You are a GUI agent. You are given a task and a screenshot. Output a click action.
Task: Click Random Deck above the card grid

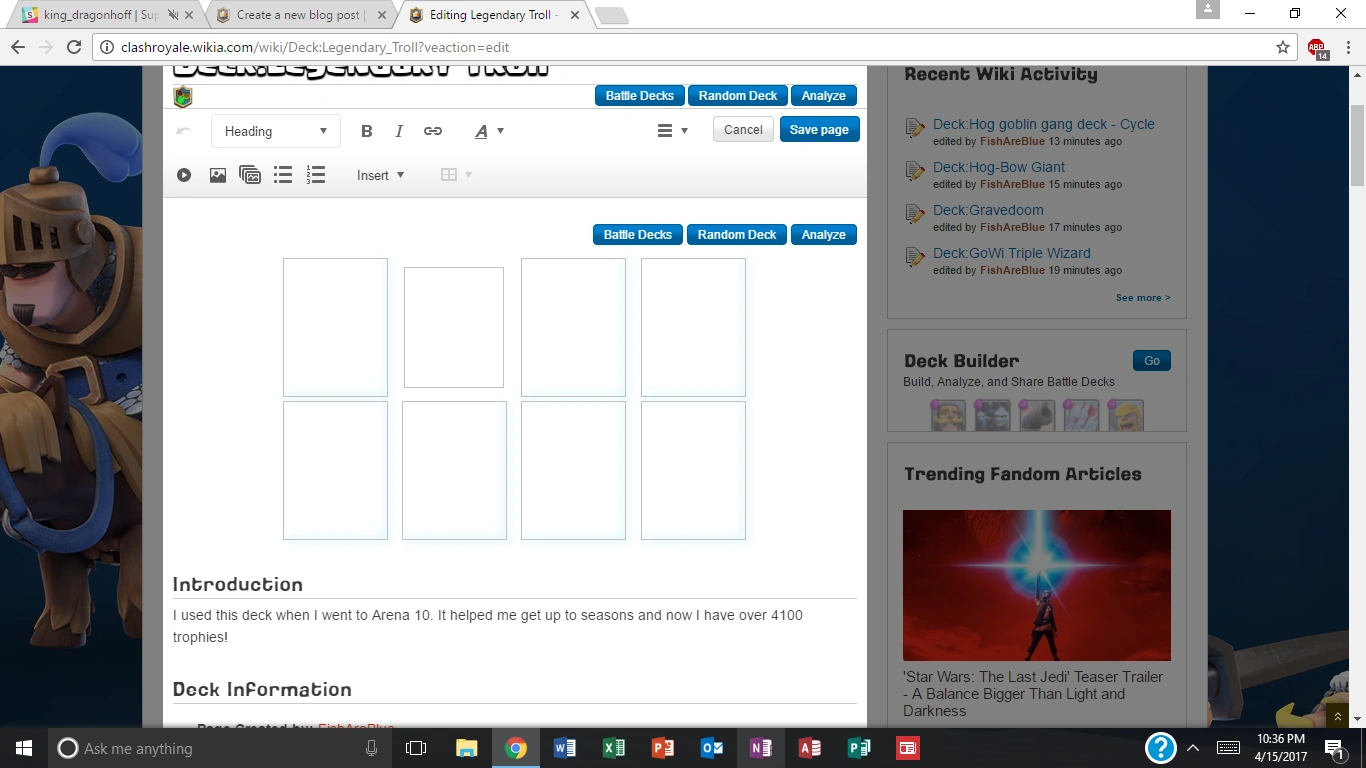pyautogui.click(x=737, y=235)
